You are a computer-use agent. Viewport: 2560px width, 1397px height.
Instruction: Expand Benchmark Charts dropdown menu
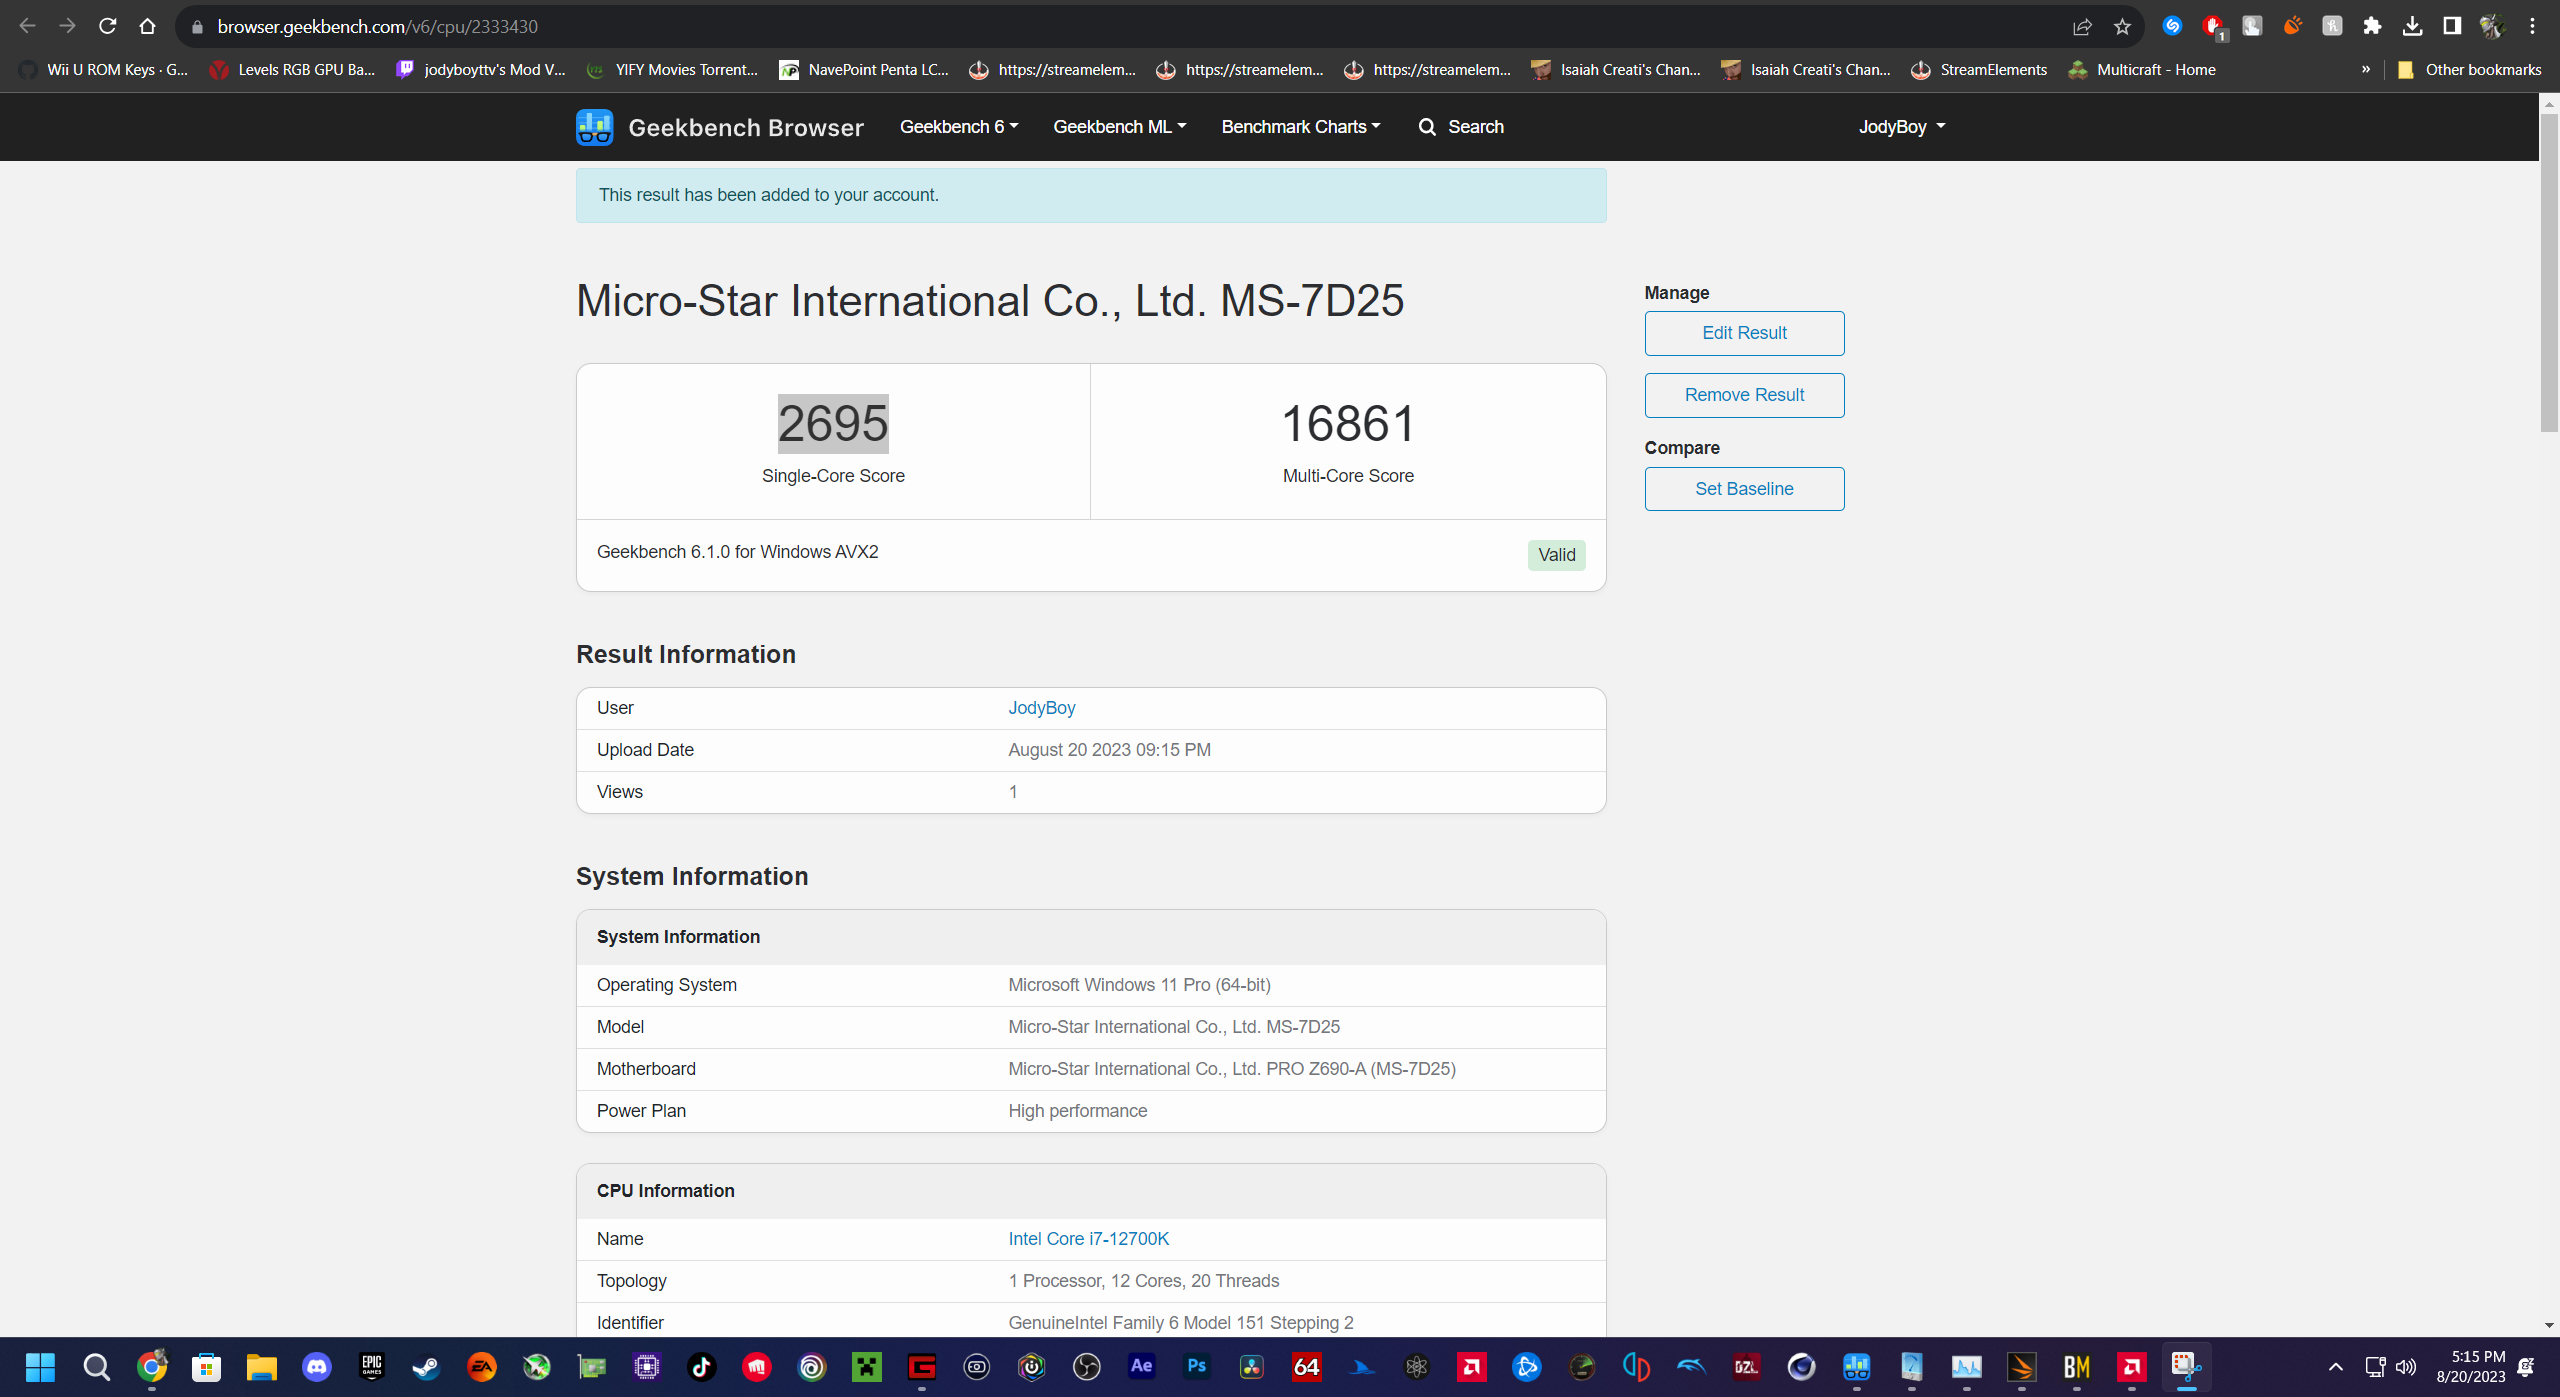(x=1300, y=127)
